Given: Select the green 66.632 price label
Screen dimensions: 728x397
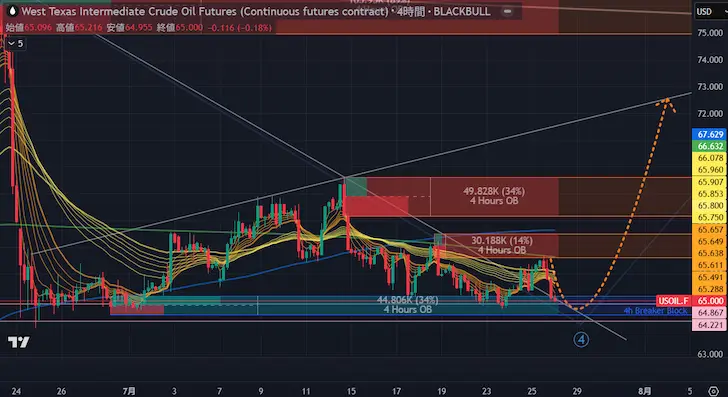Looking at the screenshot, I should coord(710,146).
